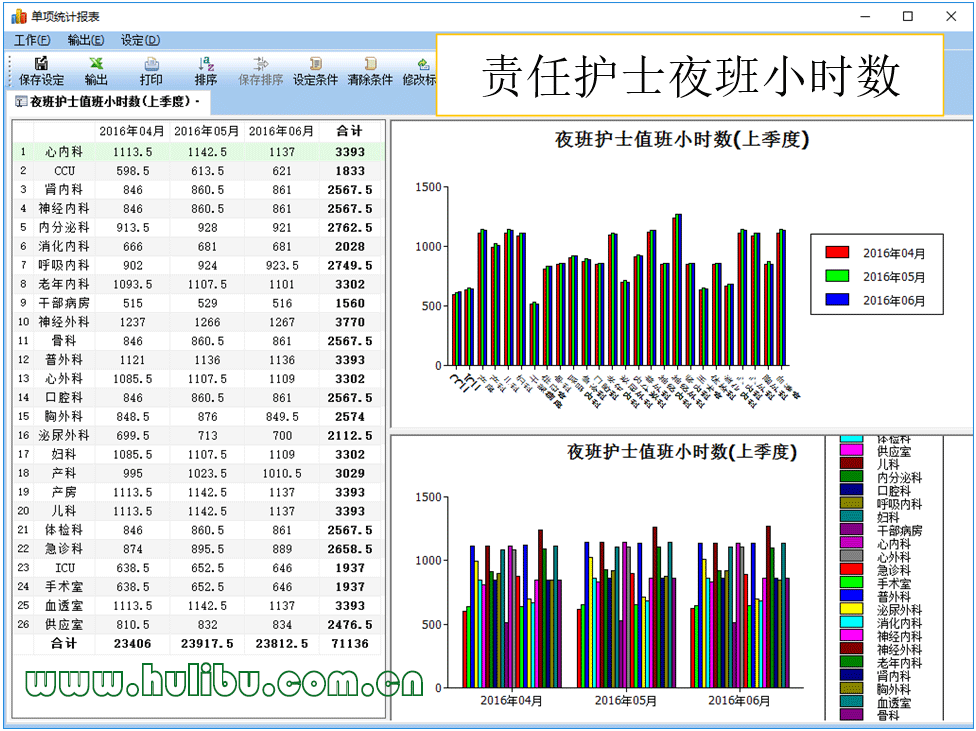This screenshot has height=731, width=976.
Task: Click the 保存设定 save-settings toolbar icon
Action: (41, 64)
